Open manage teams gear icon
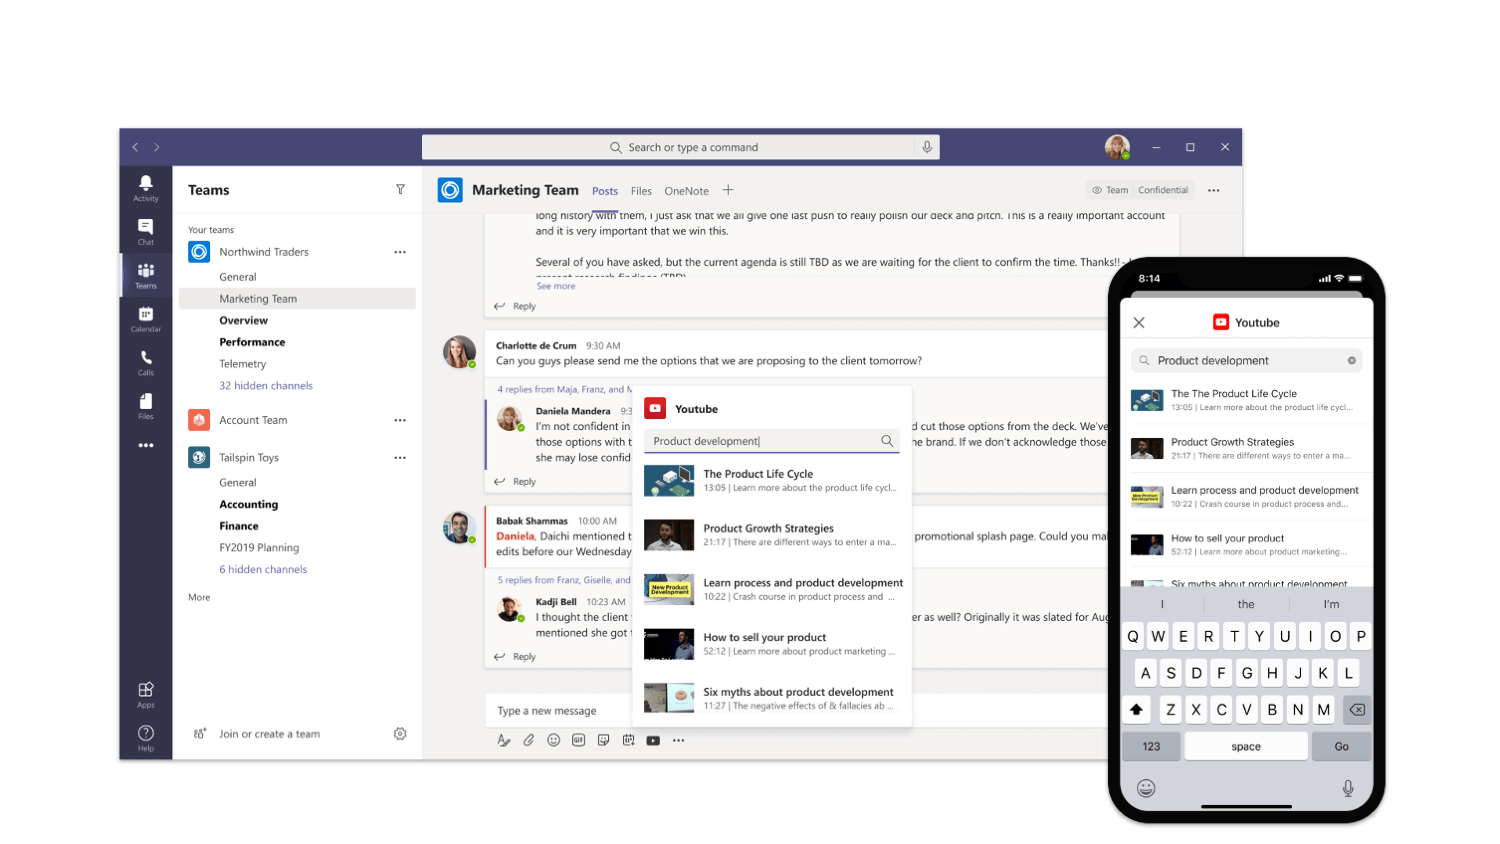Screen dimensions: 1500x844 click(x=400, y=734)
